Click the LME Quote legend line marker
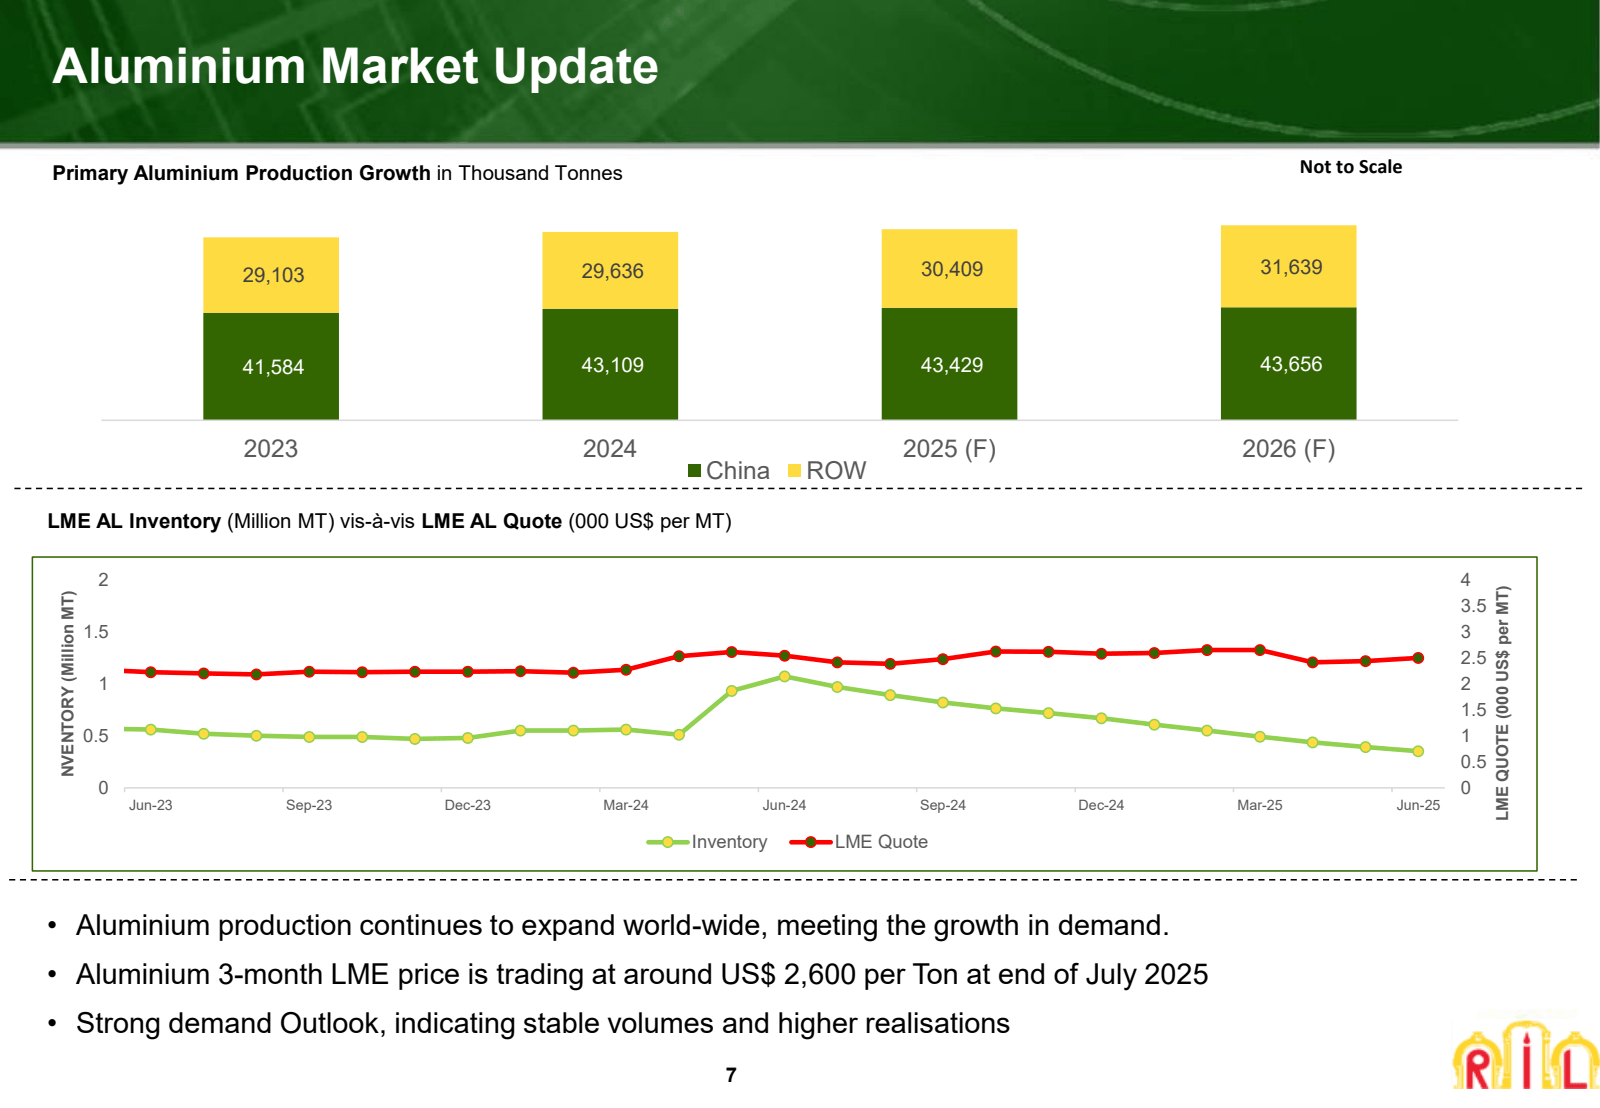 (811, 842)
